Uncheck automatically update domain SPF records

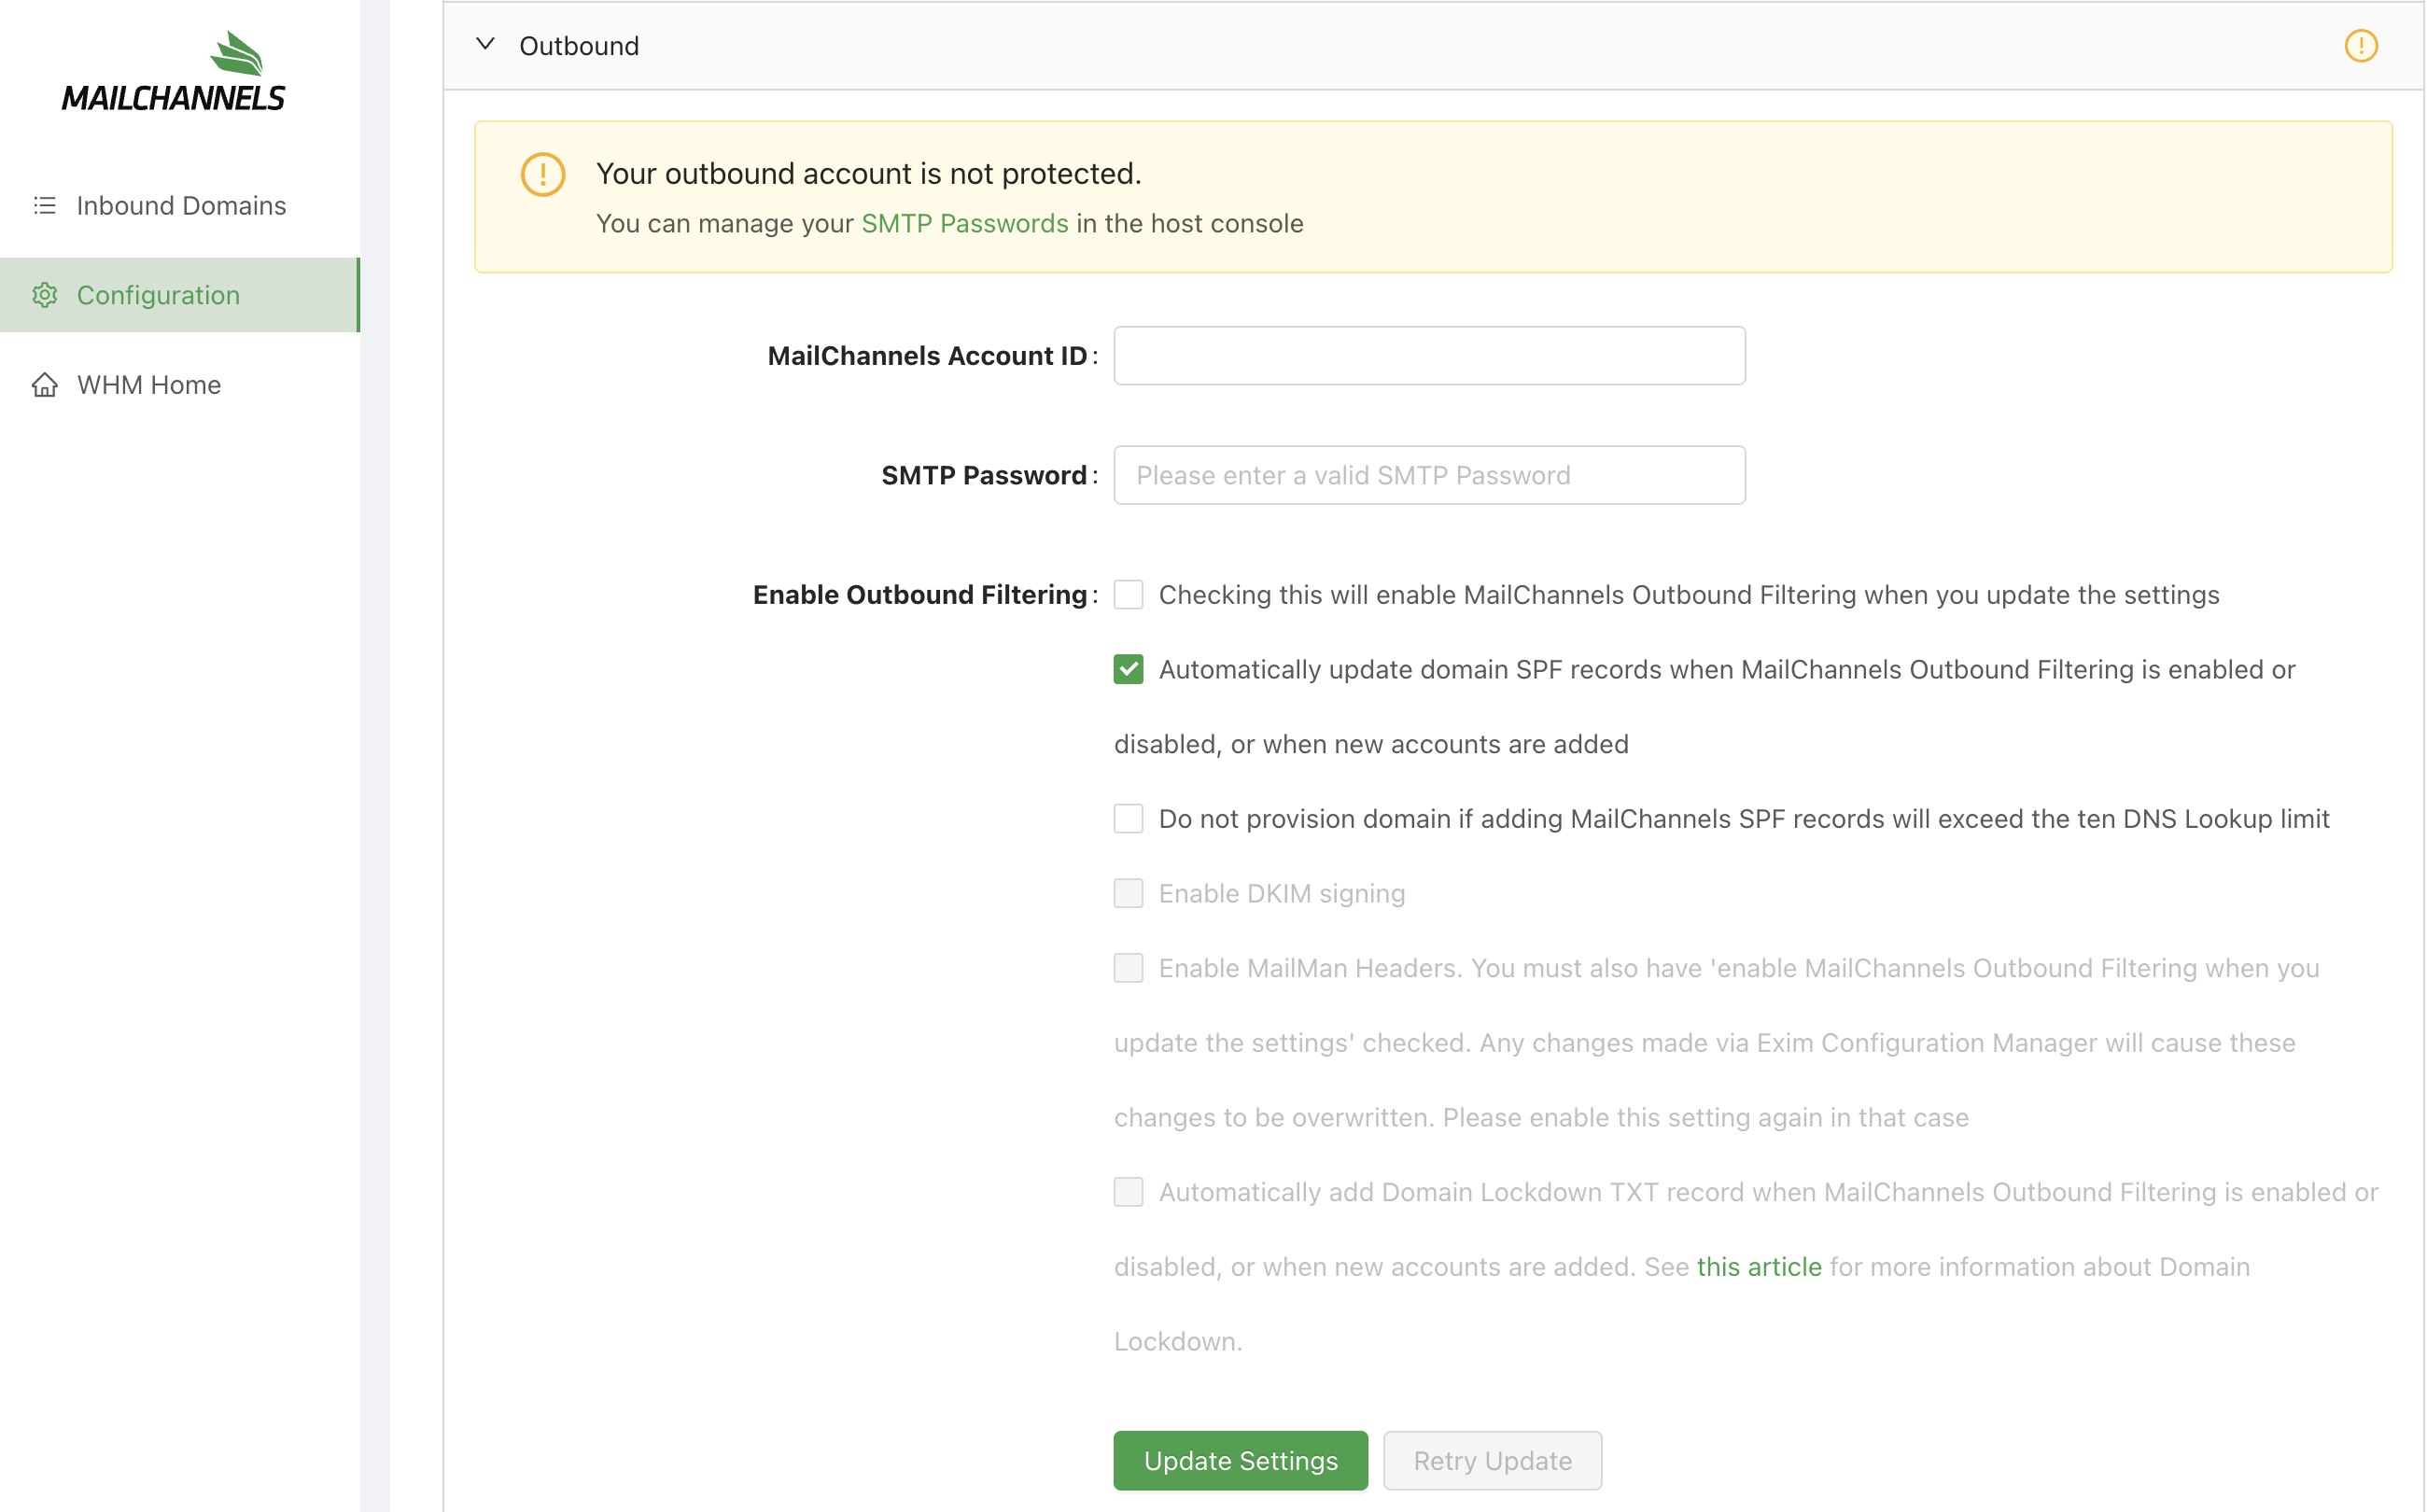tap(1128, 670)
